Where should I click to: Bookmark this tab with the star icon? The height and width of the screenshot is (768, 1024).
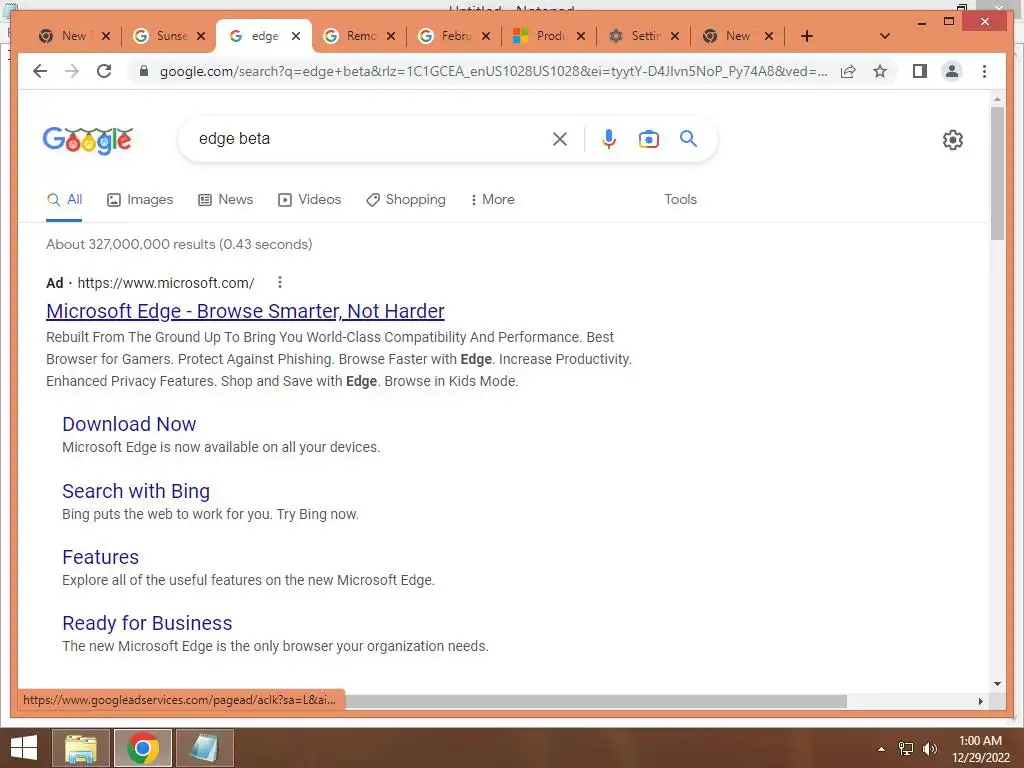(x=880, y=71)
